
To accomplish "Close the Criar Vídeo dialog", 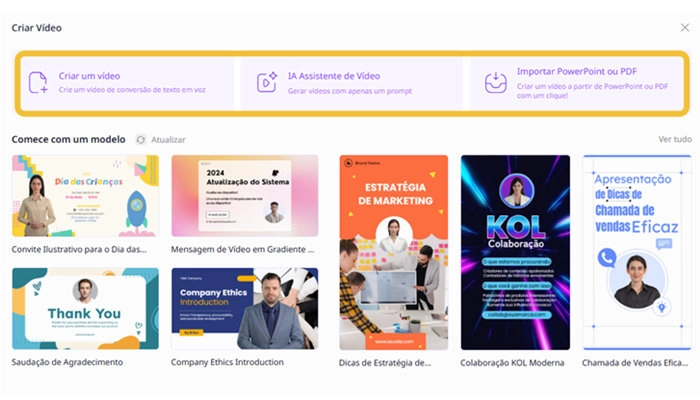I will 685,28.
